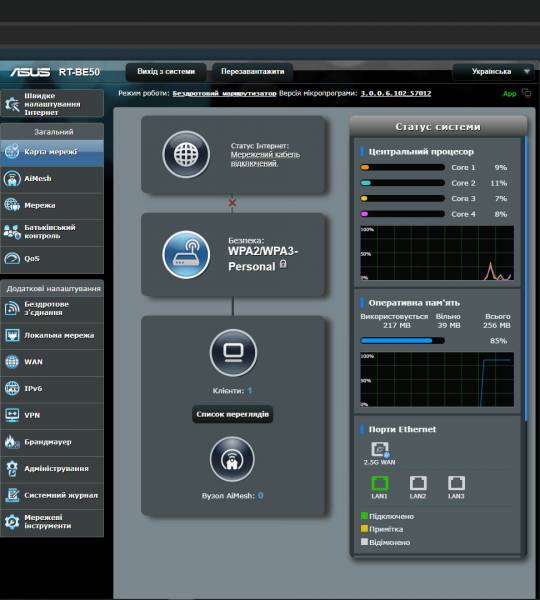The image size is (540, 600).
Task: Open the firmware version 3.0.0.6.102_57012 link
Action: point(396,93)
